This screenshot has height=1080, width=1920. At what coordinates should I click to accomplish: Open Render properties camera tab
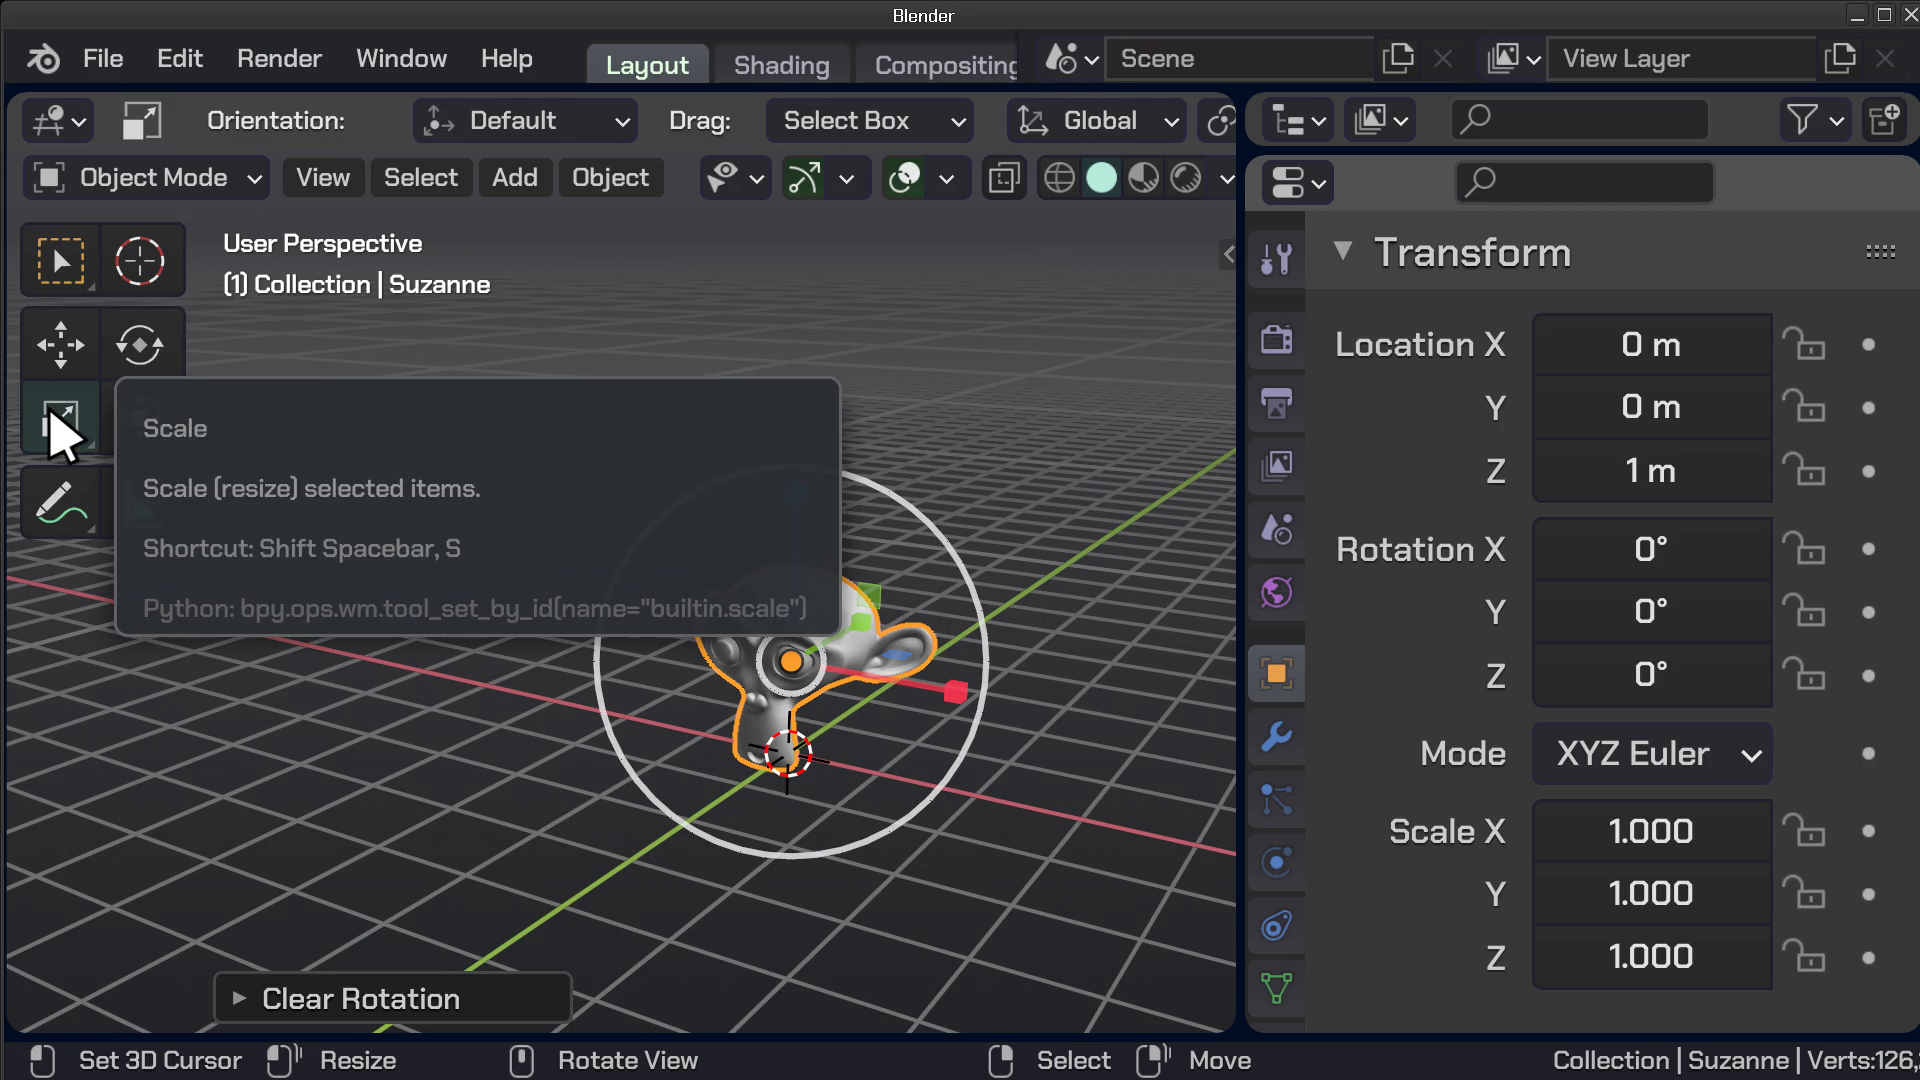click(x=1277, y=340)
